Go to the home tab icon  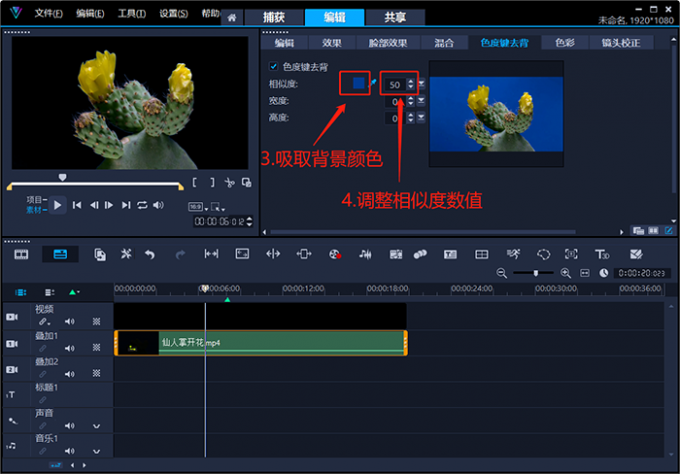[x=232, y=18]
